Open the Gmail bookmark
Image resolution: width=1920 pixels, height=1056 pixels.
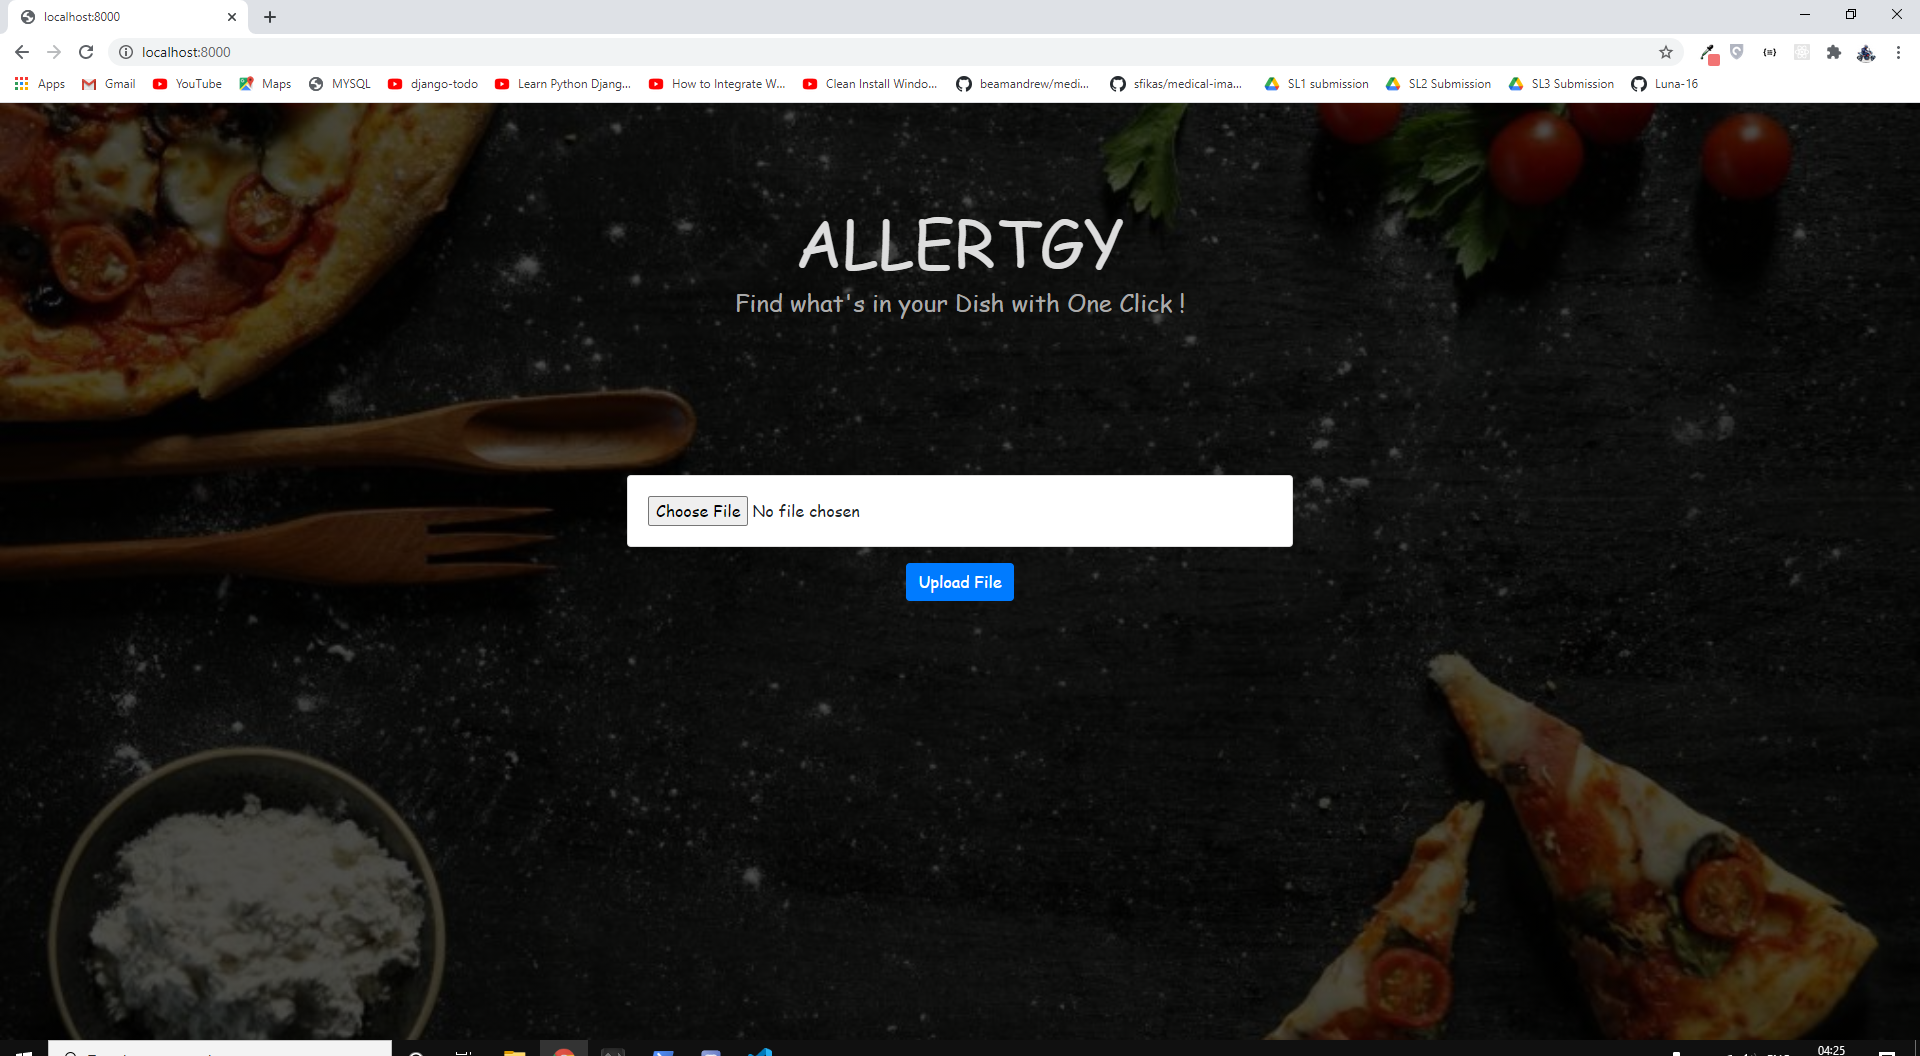click(109, 84)
